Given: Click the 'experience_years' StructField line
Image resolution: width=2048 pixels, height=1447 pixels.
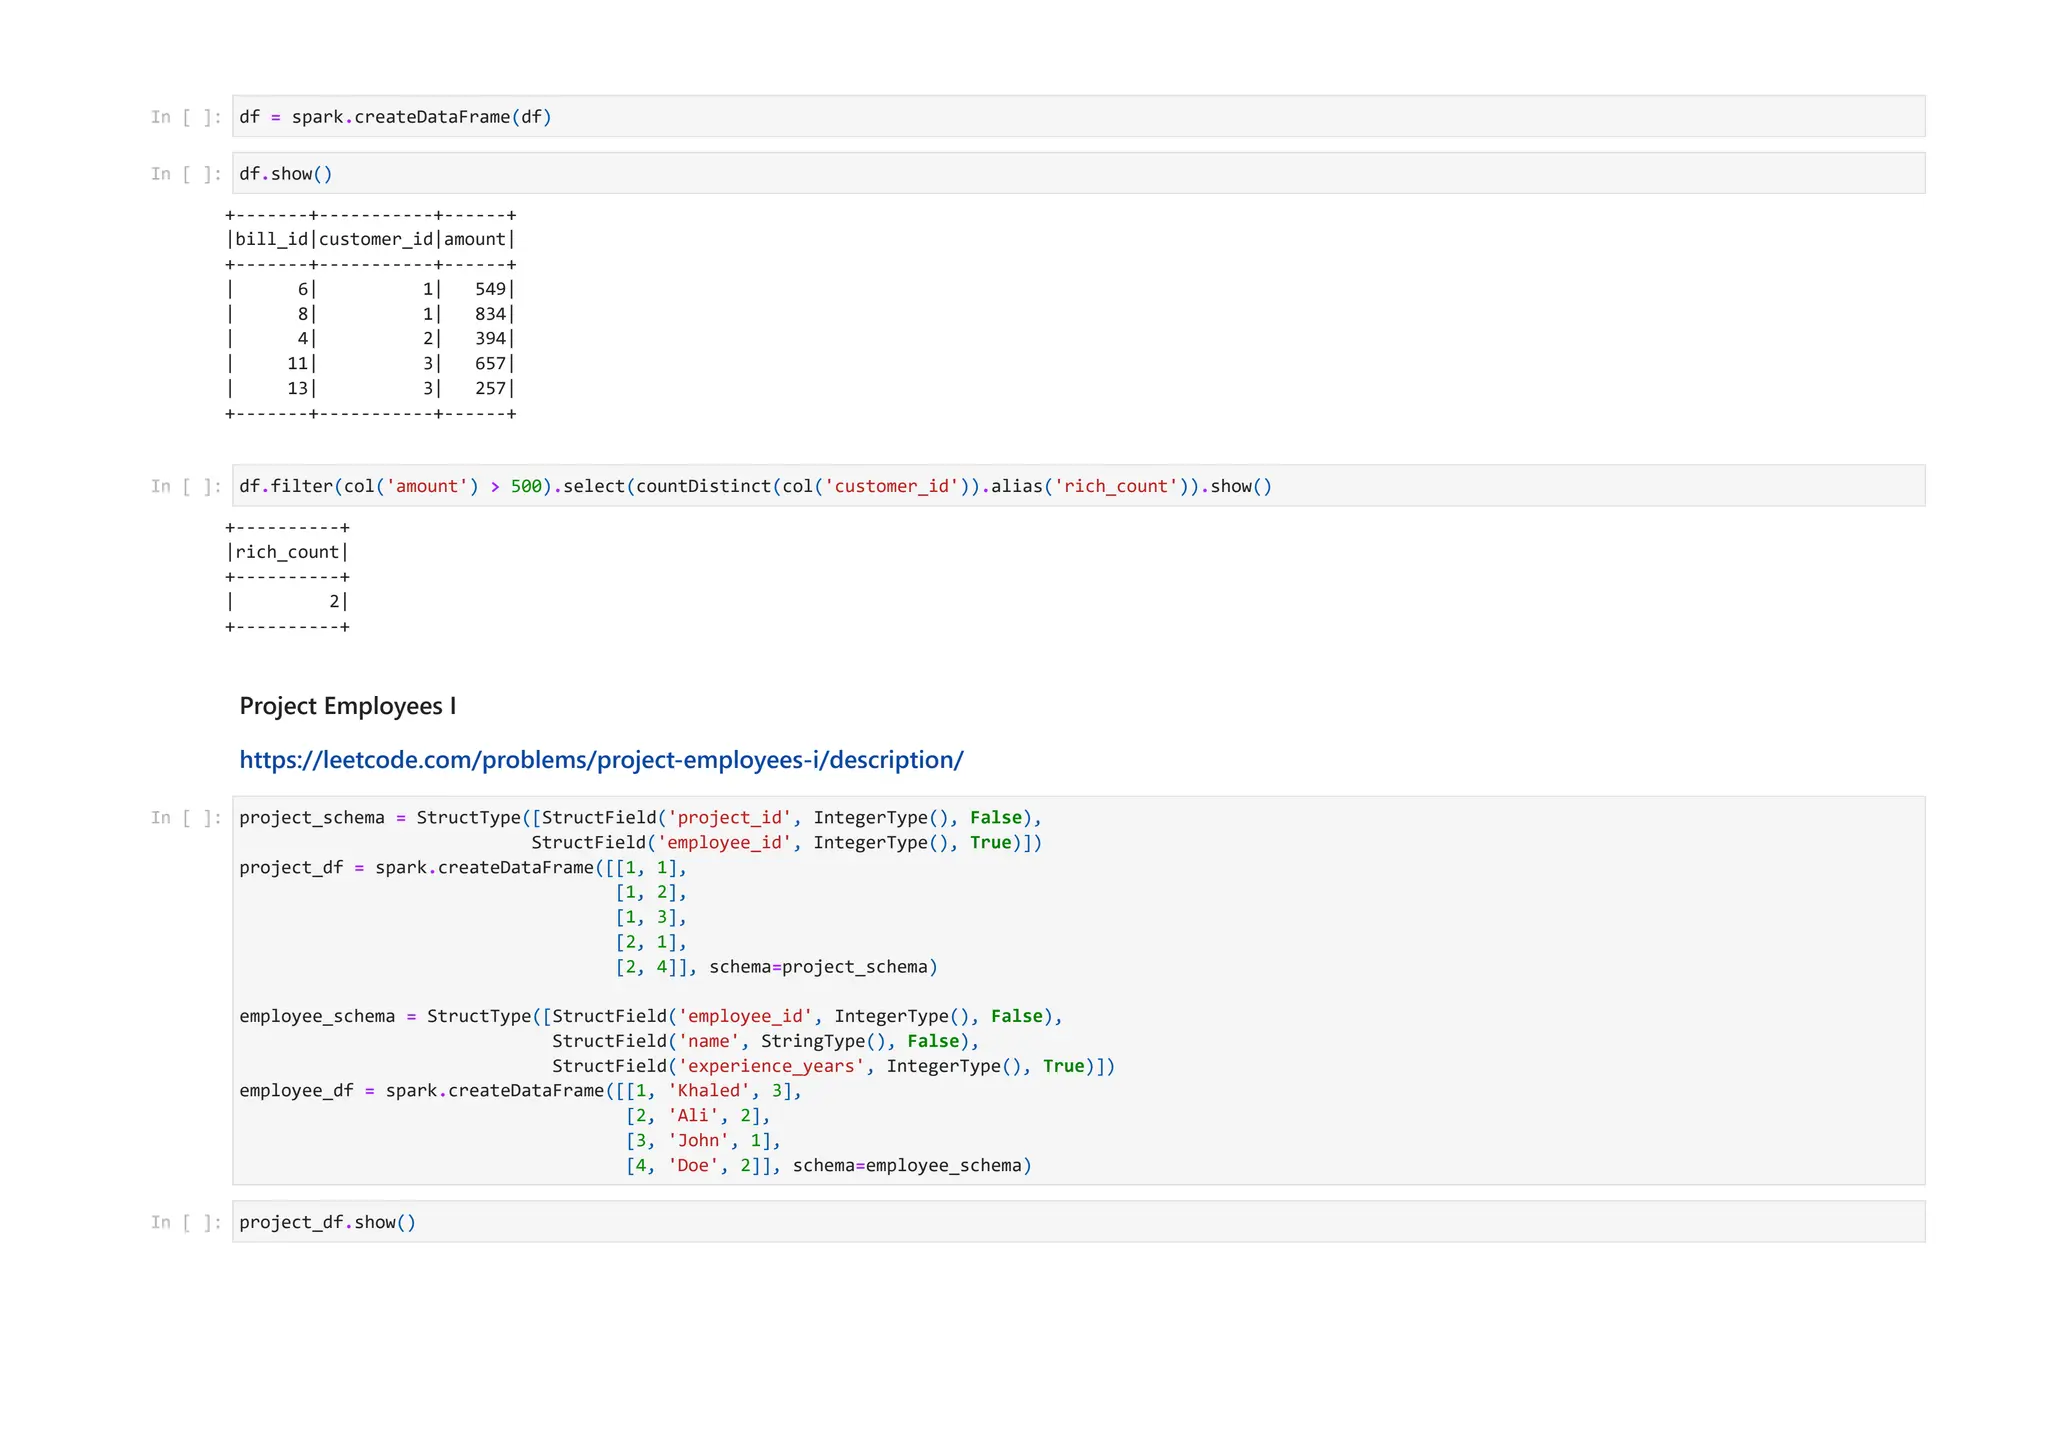Looking at the screenshot, I should tap(833, 1066).
